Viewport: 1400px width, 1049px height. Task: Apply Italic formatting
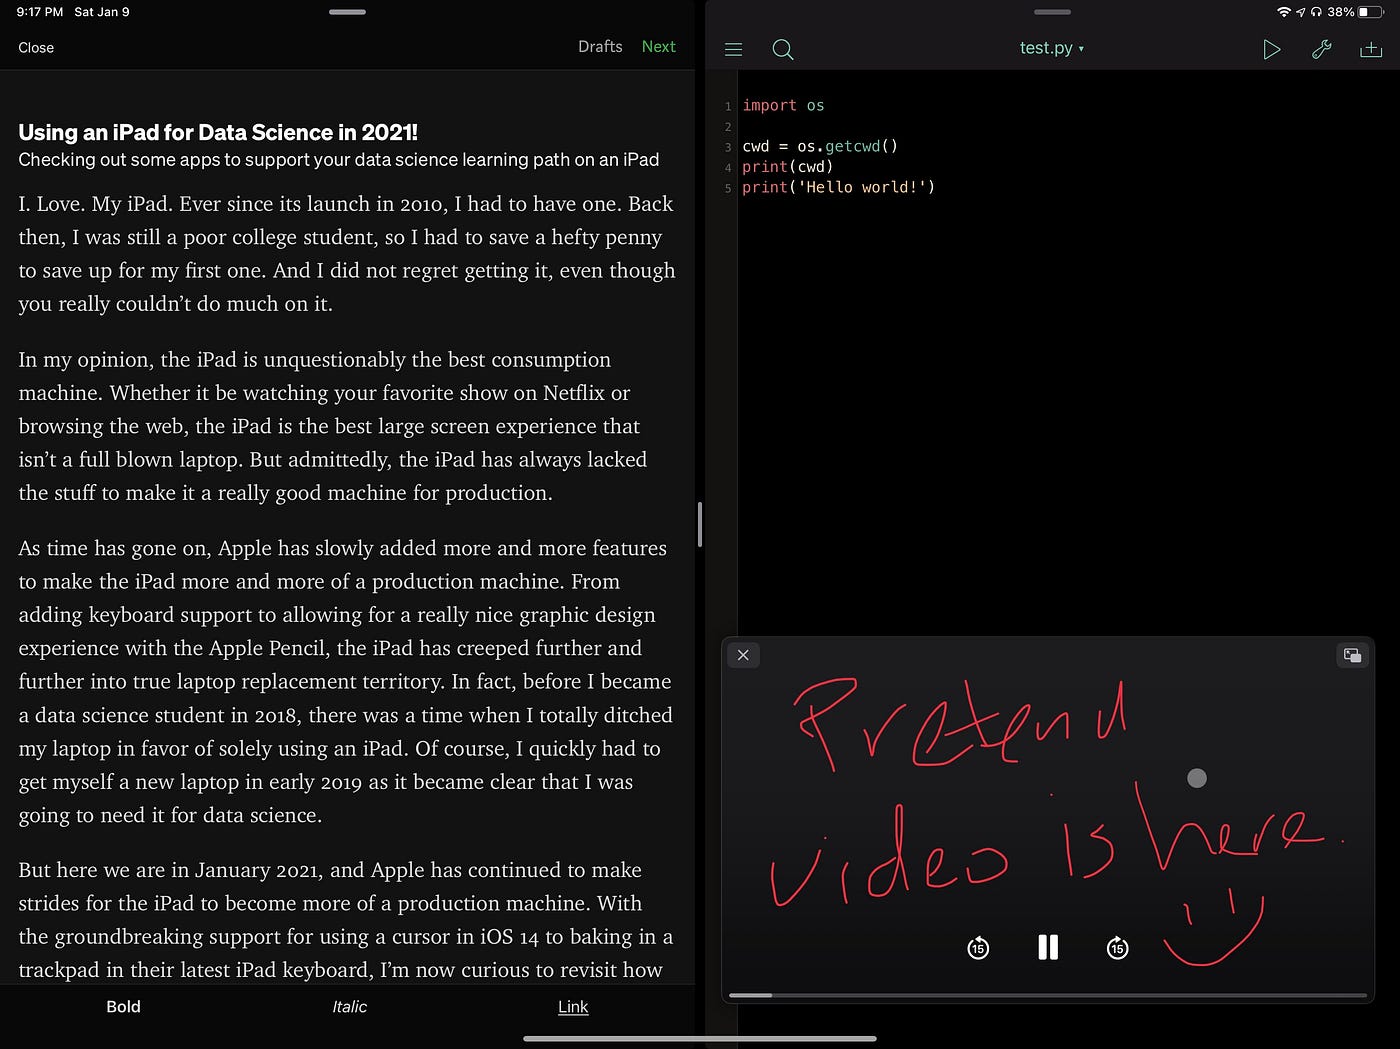click(349, 1007)
